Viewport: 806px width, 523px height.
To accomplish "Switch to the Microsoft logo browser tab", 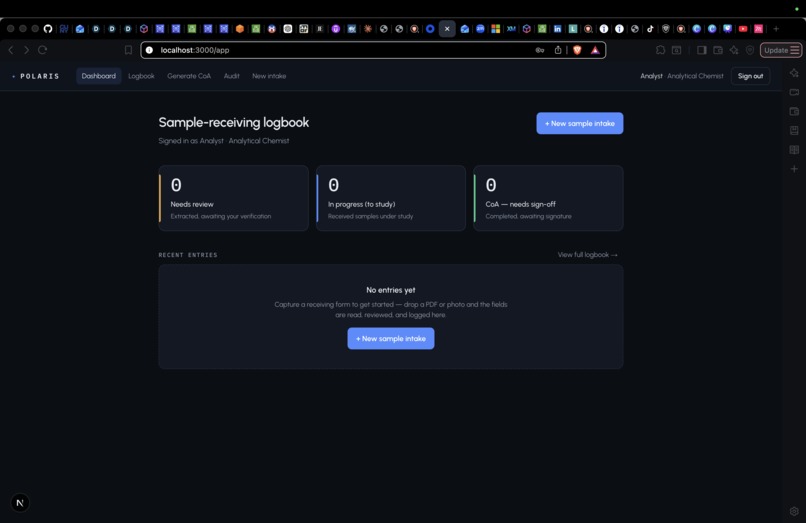I will click(496, 29).
